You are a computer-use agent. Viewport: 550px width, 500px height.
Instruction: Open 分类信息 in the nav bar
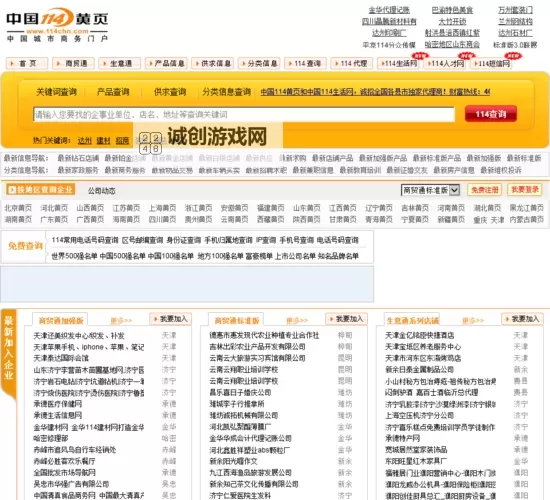pyautogui.click(x=259, y=64)
